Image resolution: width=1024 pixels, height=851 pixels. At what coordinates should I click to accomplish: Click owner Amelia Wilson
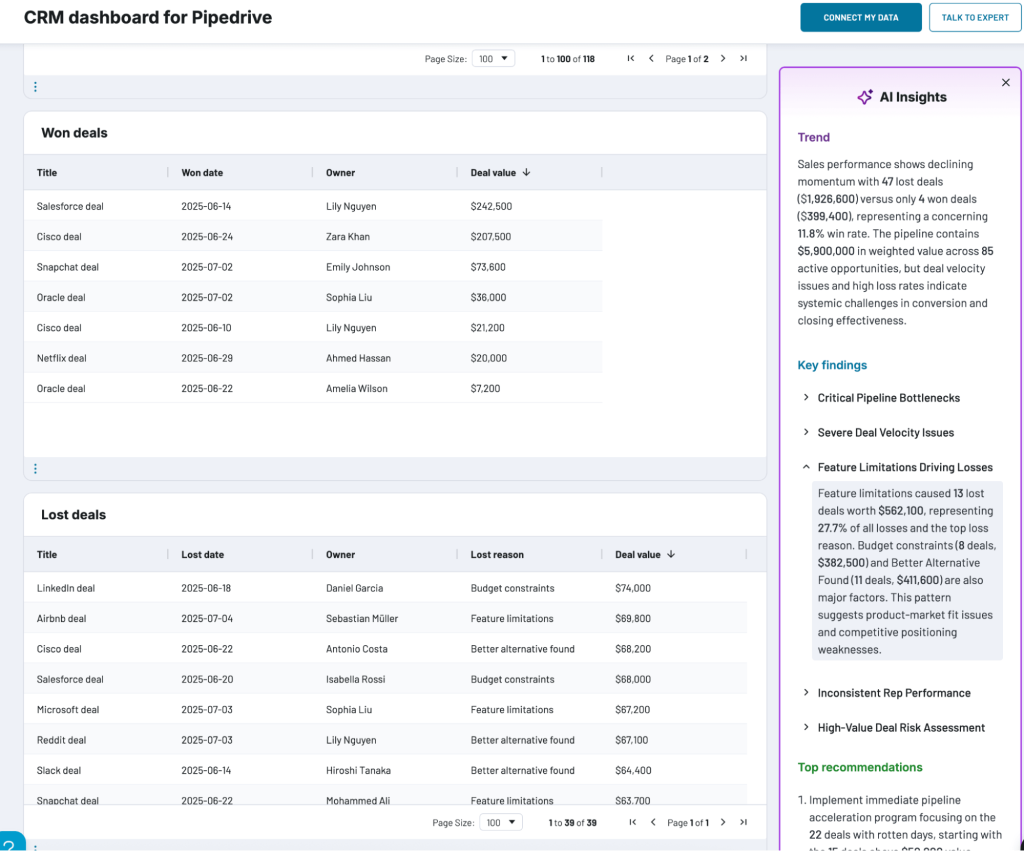(x=357, y=389)
